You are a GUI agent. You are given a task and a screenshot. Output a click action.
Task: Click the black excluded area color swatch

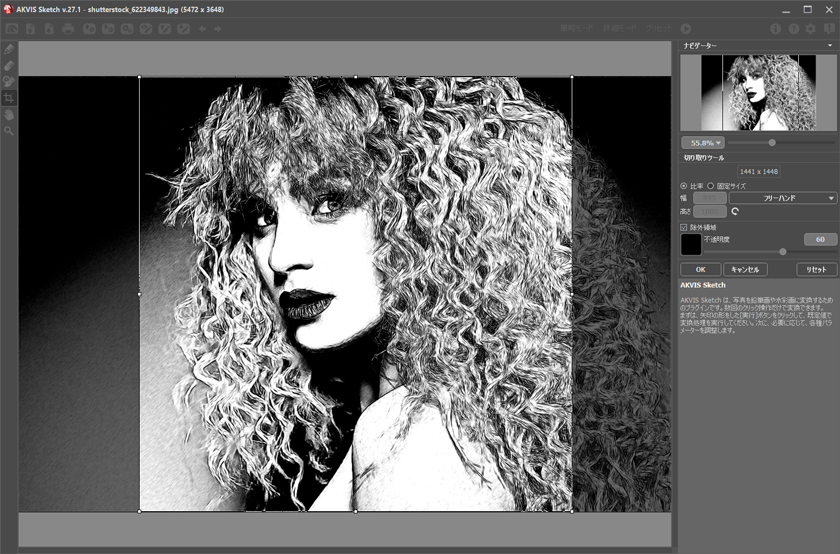tap(691, 244)
